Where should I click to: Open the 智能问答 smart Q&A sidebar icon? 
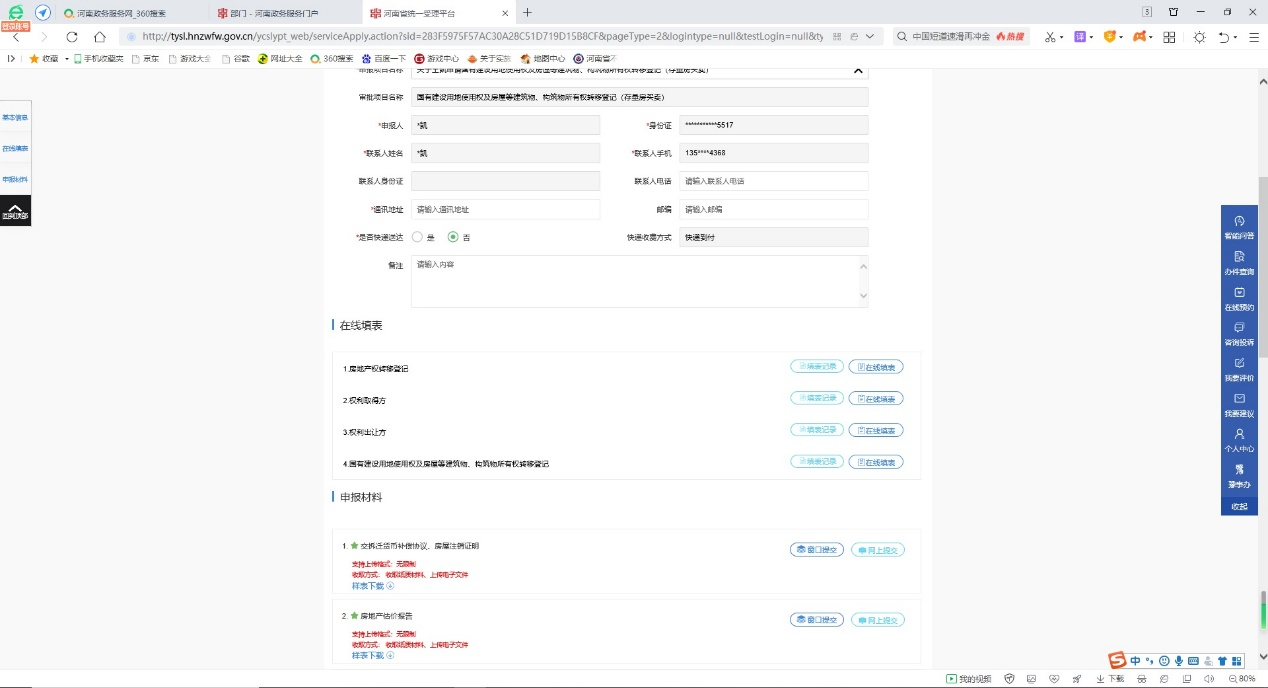1239,227
